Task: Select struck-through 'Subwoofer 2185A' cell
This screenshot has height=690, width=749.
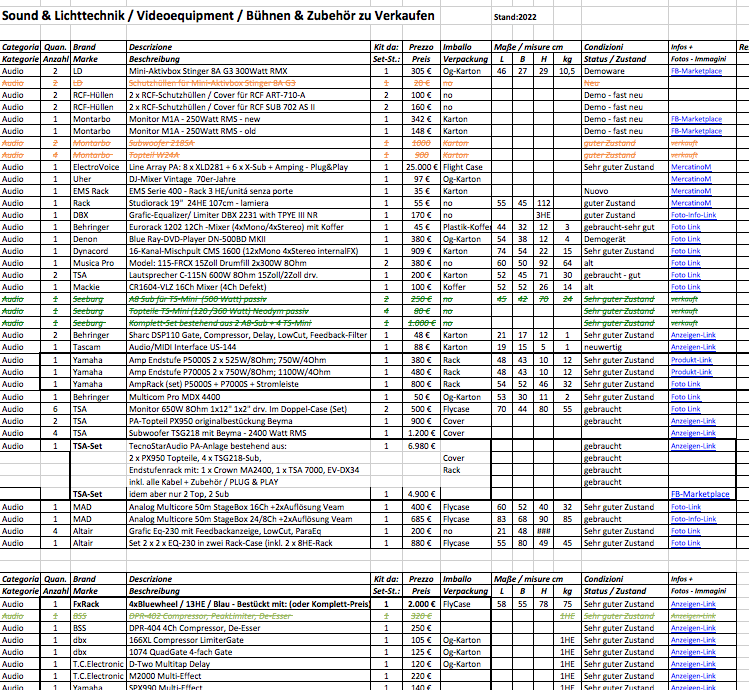Action: coord(248,143)
